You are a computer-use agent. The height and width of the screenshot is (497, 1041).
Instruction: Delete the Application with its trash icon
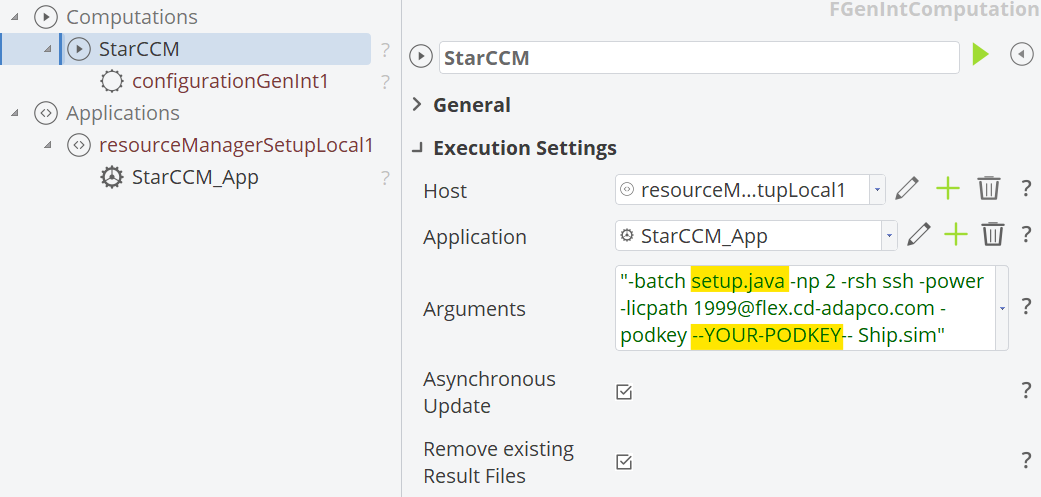point(993,234)
